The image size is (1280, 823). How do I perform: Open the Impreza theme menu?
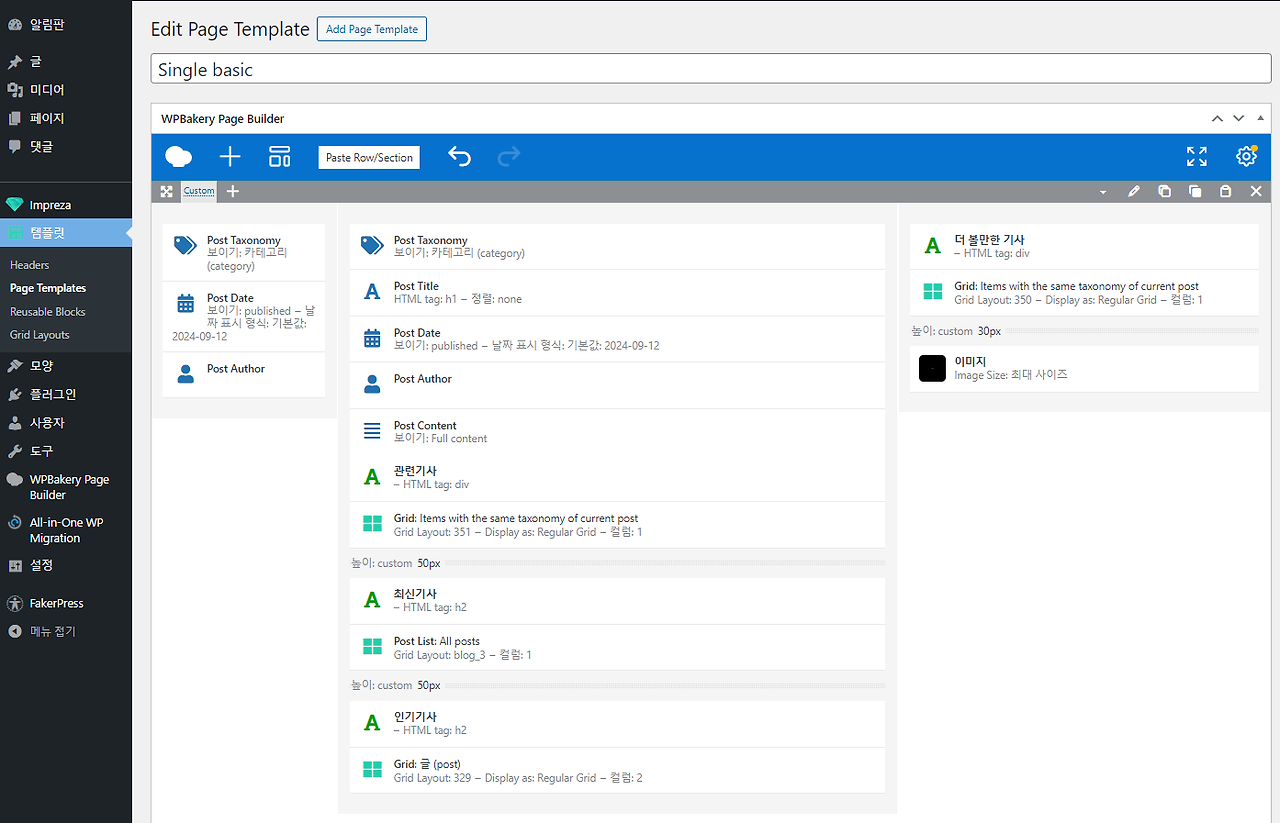tap(66, 205)
